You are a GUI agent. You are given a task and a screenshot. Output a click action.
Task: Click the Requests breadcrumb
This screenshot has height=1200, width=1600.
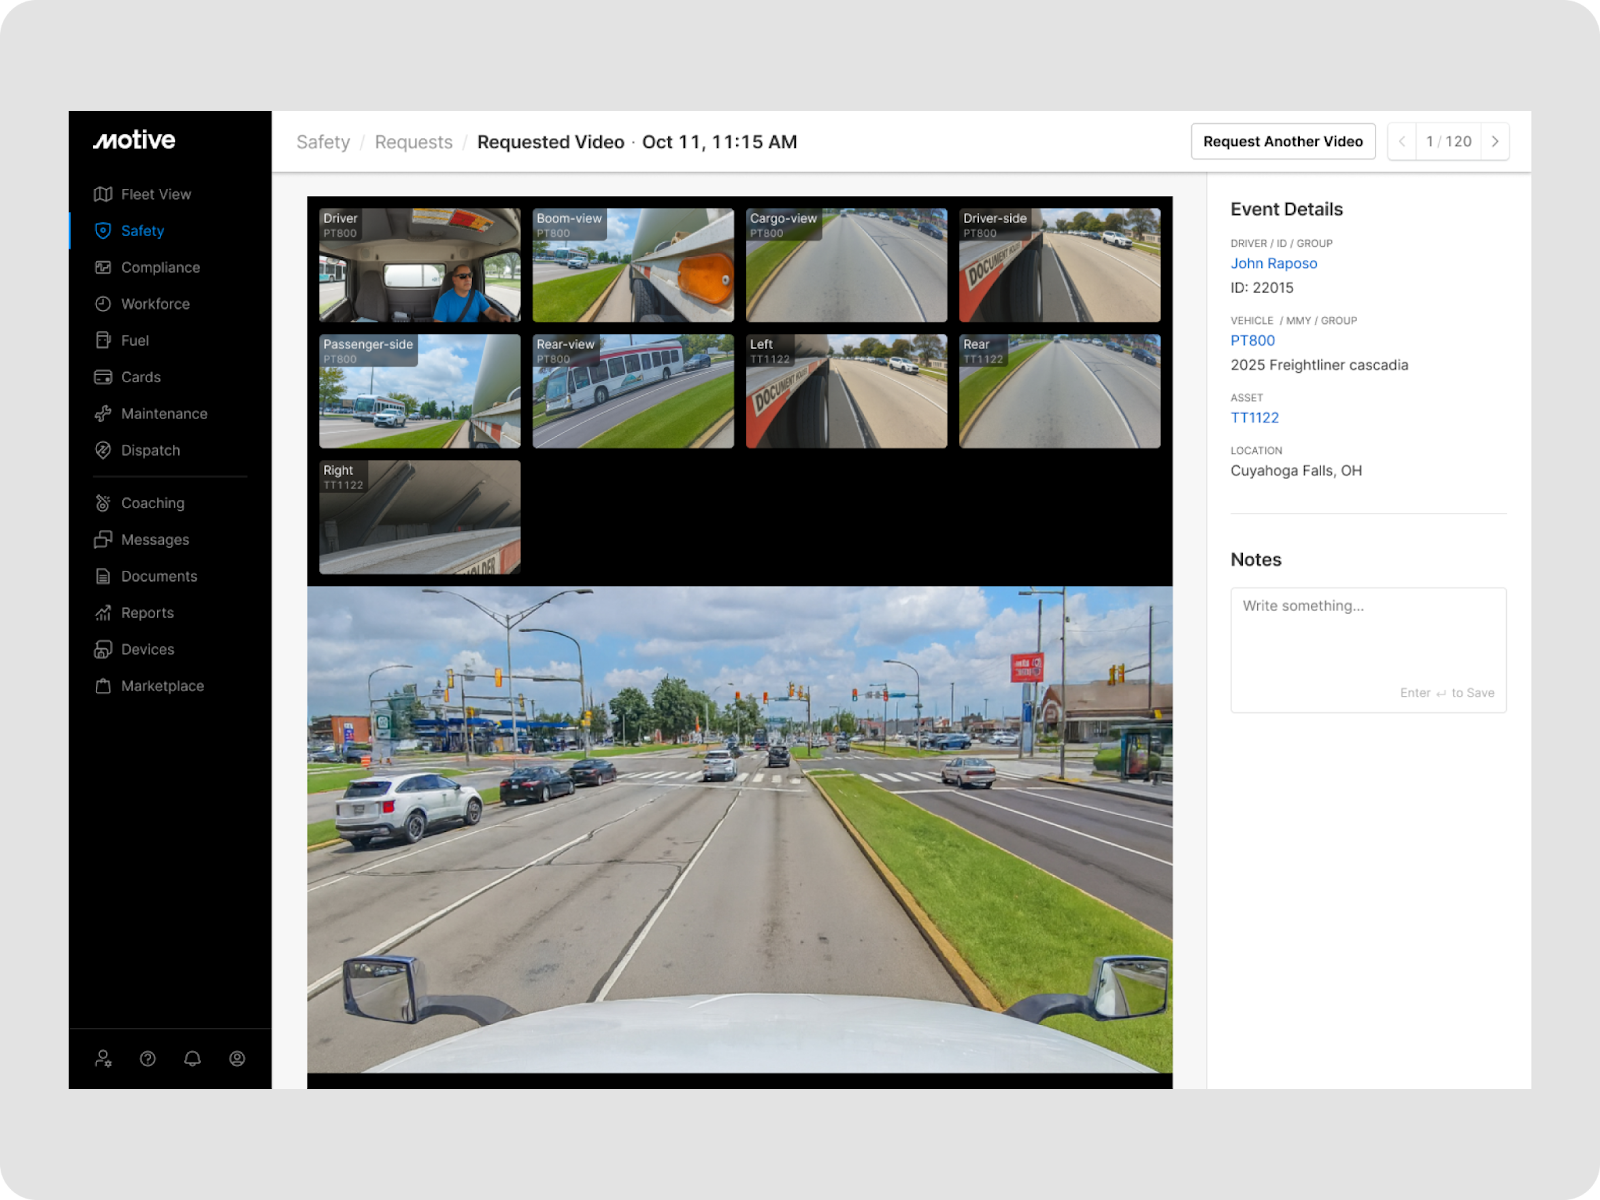pyautogui.click(x=413, y=142)
